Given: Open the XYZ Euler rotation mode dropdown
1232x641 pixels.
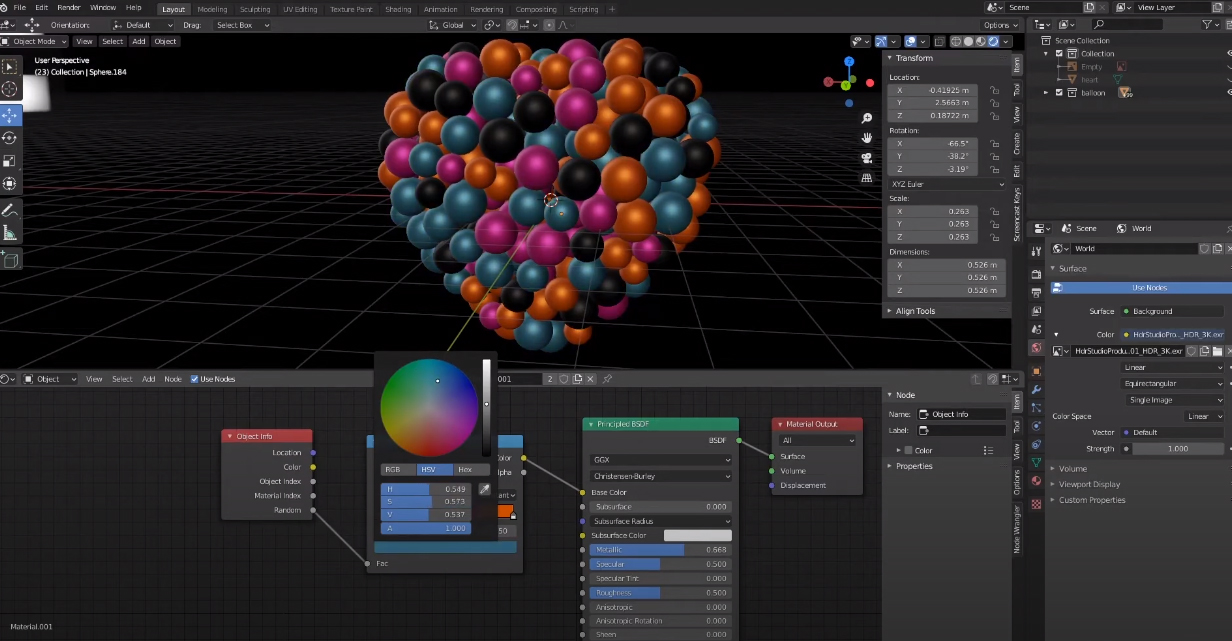Looking at the screenshot, I should click(x=947, y=184).
